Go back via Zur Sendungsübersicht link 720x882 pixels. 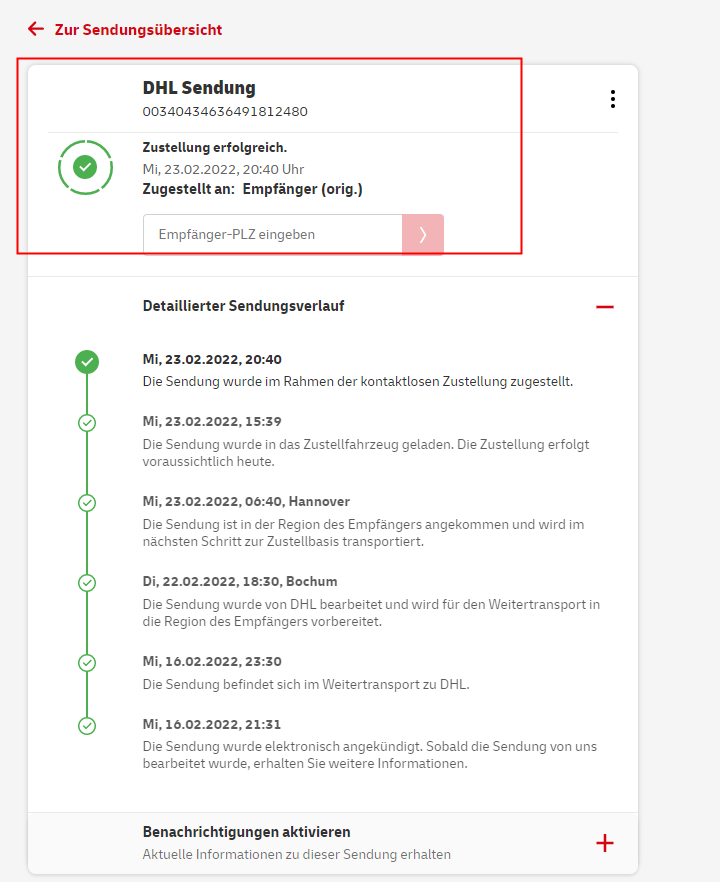138,30
